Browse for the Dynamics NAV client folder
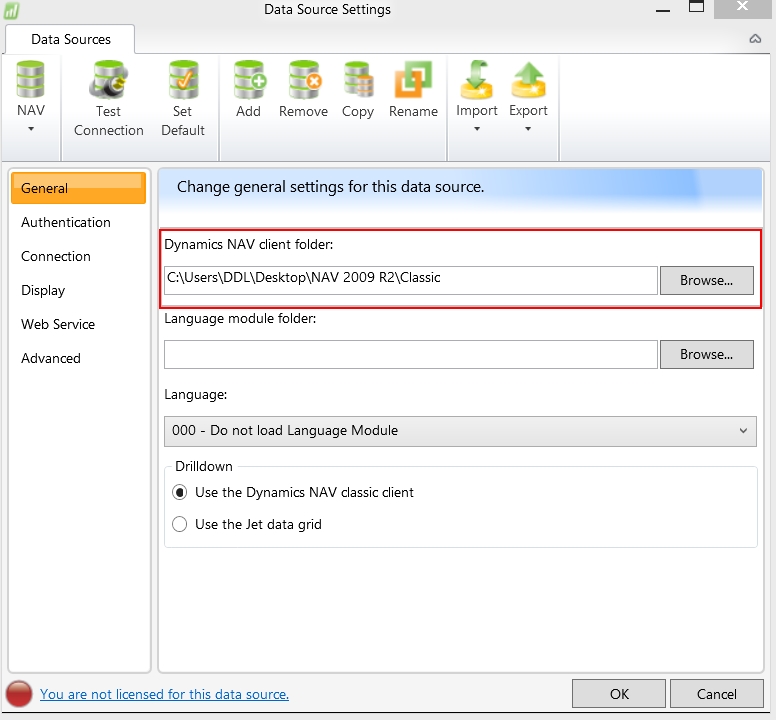776x720 pixels. click(x=707, y=280)
